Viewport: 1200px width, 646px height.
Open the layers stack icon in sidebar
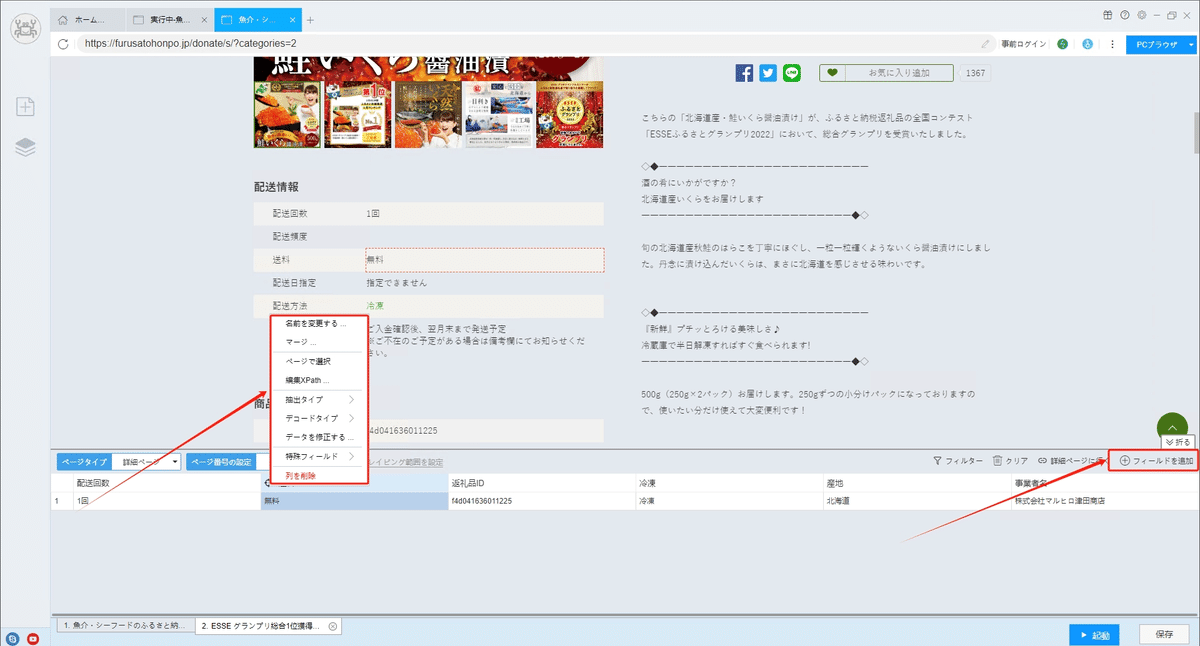[x=25, y=148]
